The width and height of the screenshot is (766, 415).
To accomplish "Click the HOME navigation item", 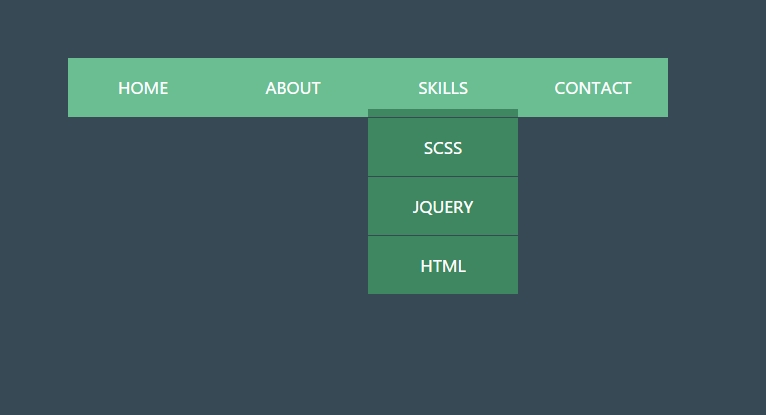I will 143,88.
